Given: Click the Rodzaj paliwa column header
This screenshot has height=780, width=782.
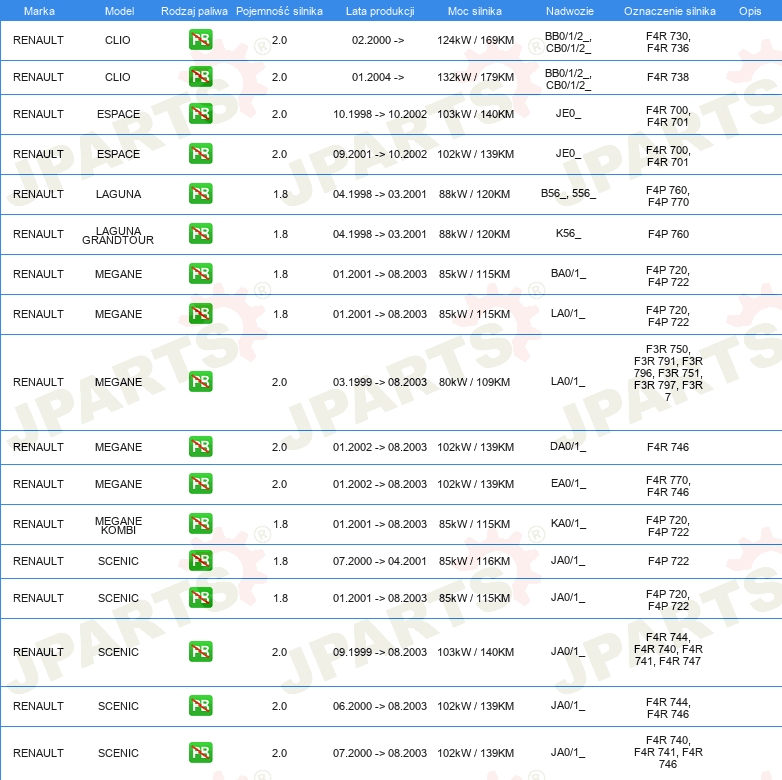Looking at the screenshot, I should tap(194, 11).
